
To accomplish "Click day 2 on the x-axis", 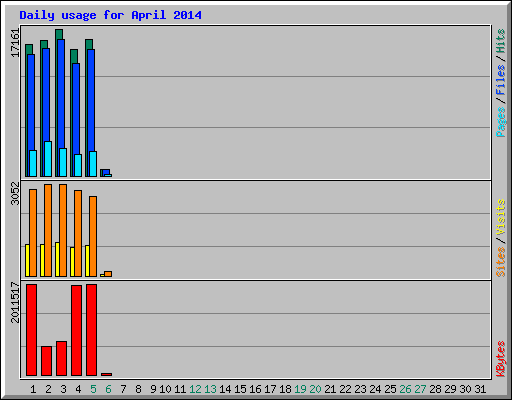I will pos(48,389).
